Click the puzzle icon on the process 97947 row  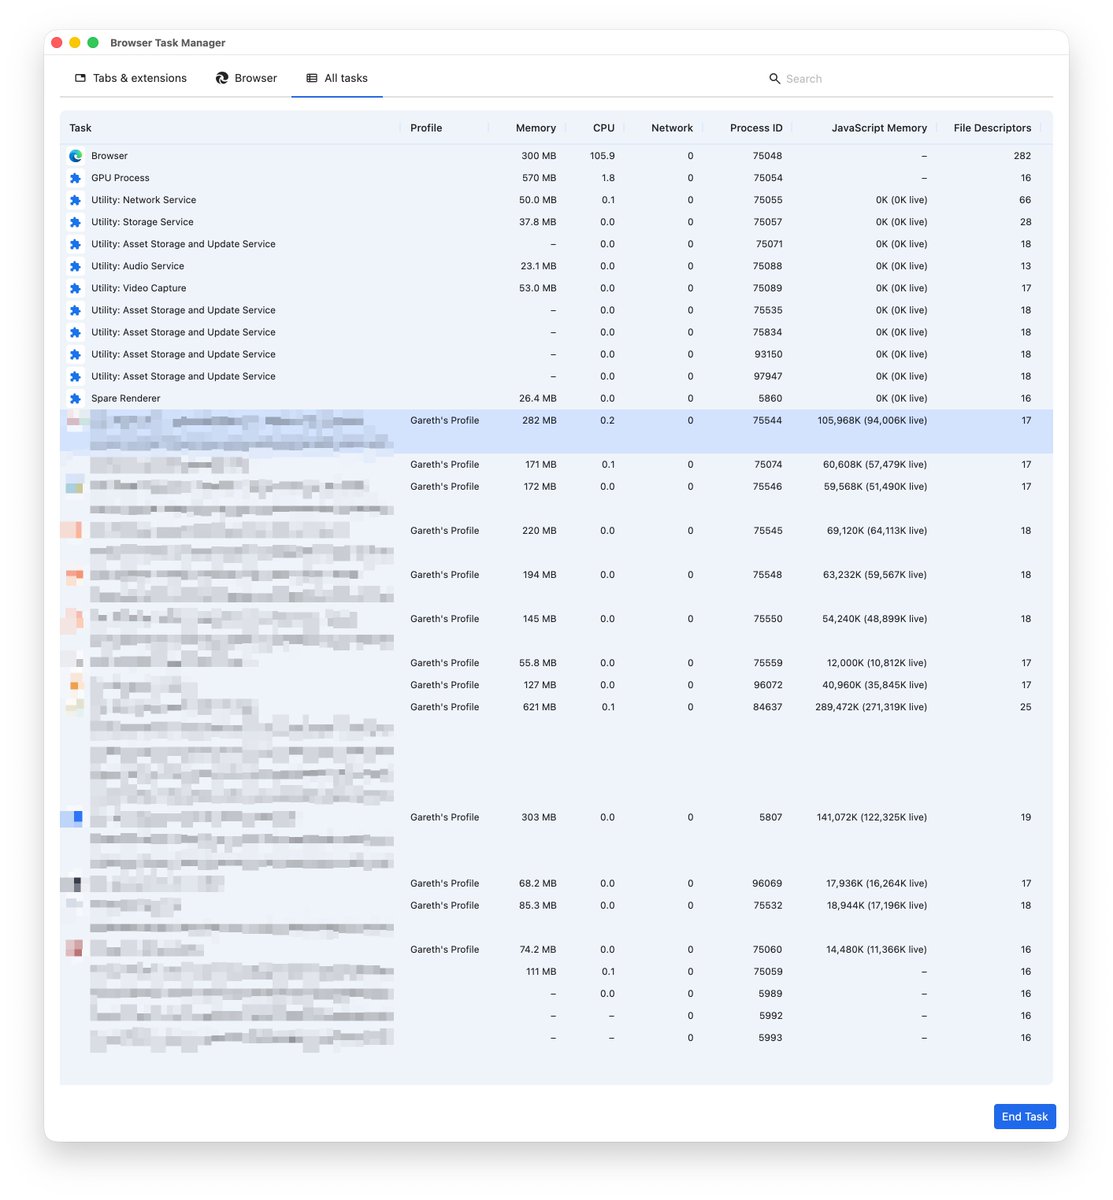[x=75, y=376]
